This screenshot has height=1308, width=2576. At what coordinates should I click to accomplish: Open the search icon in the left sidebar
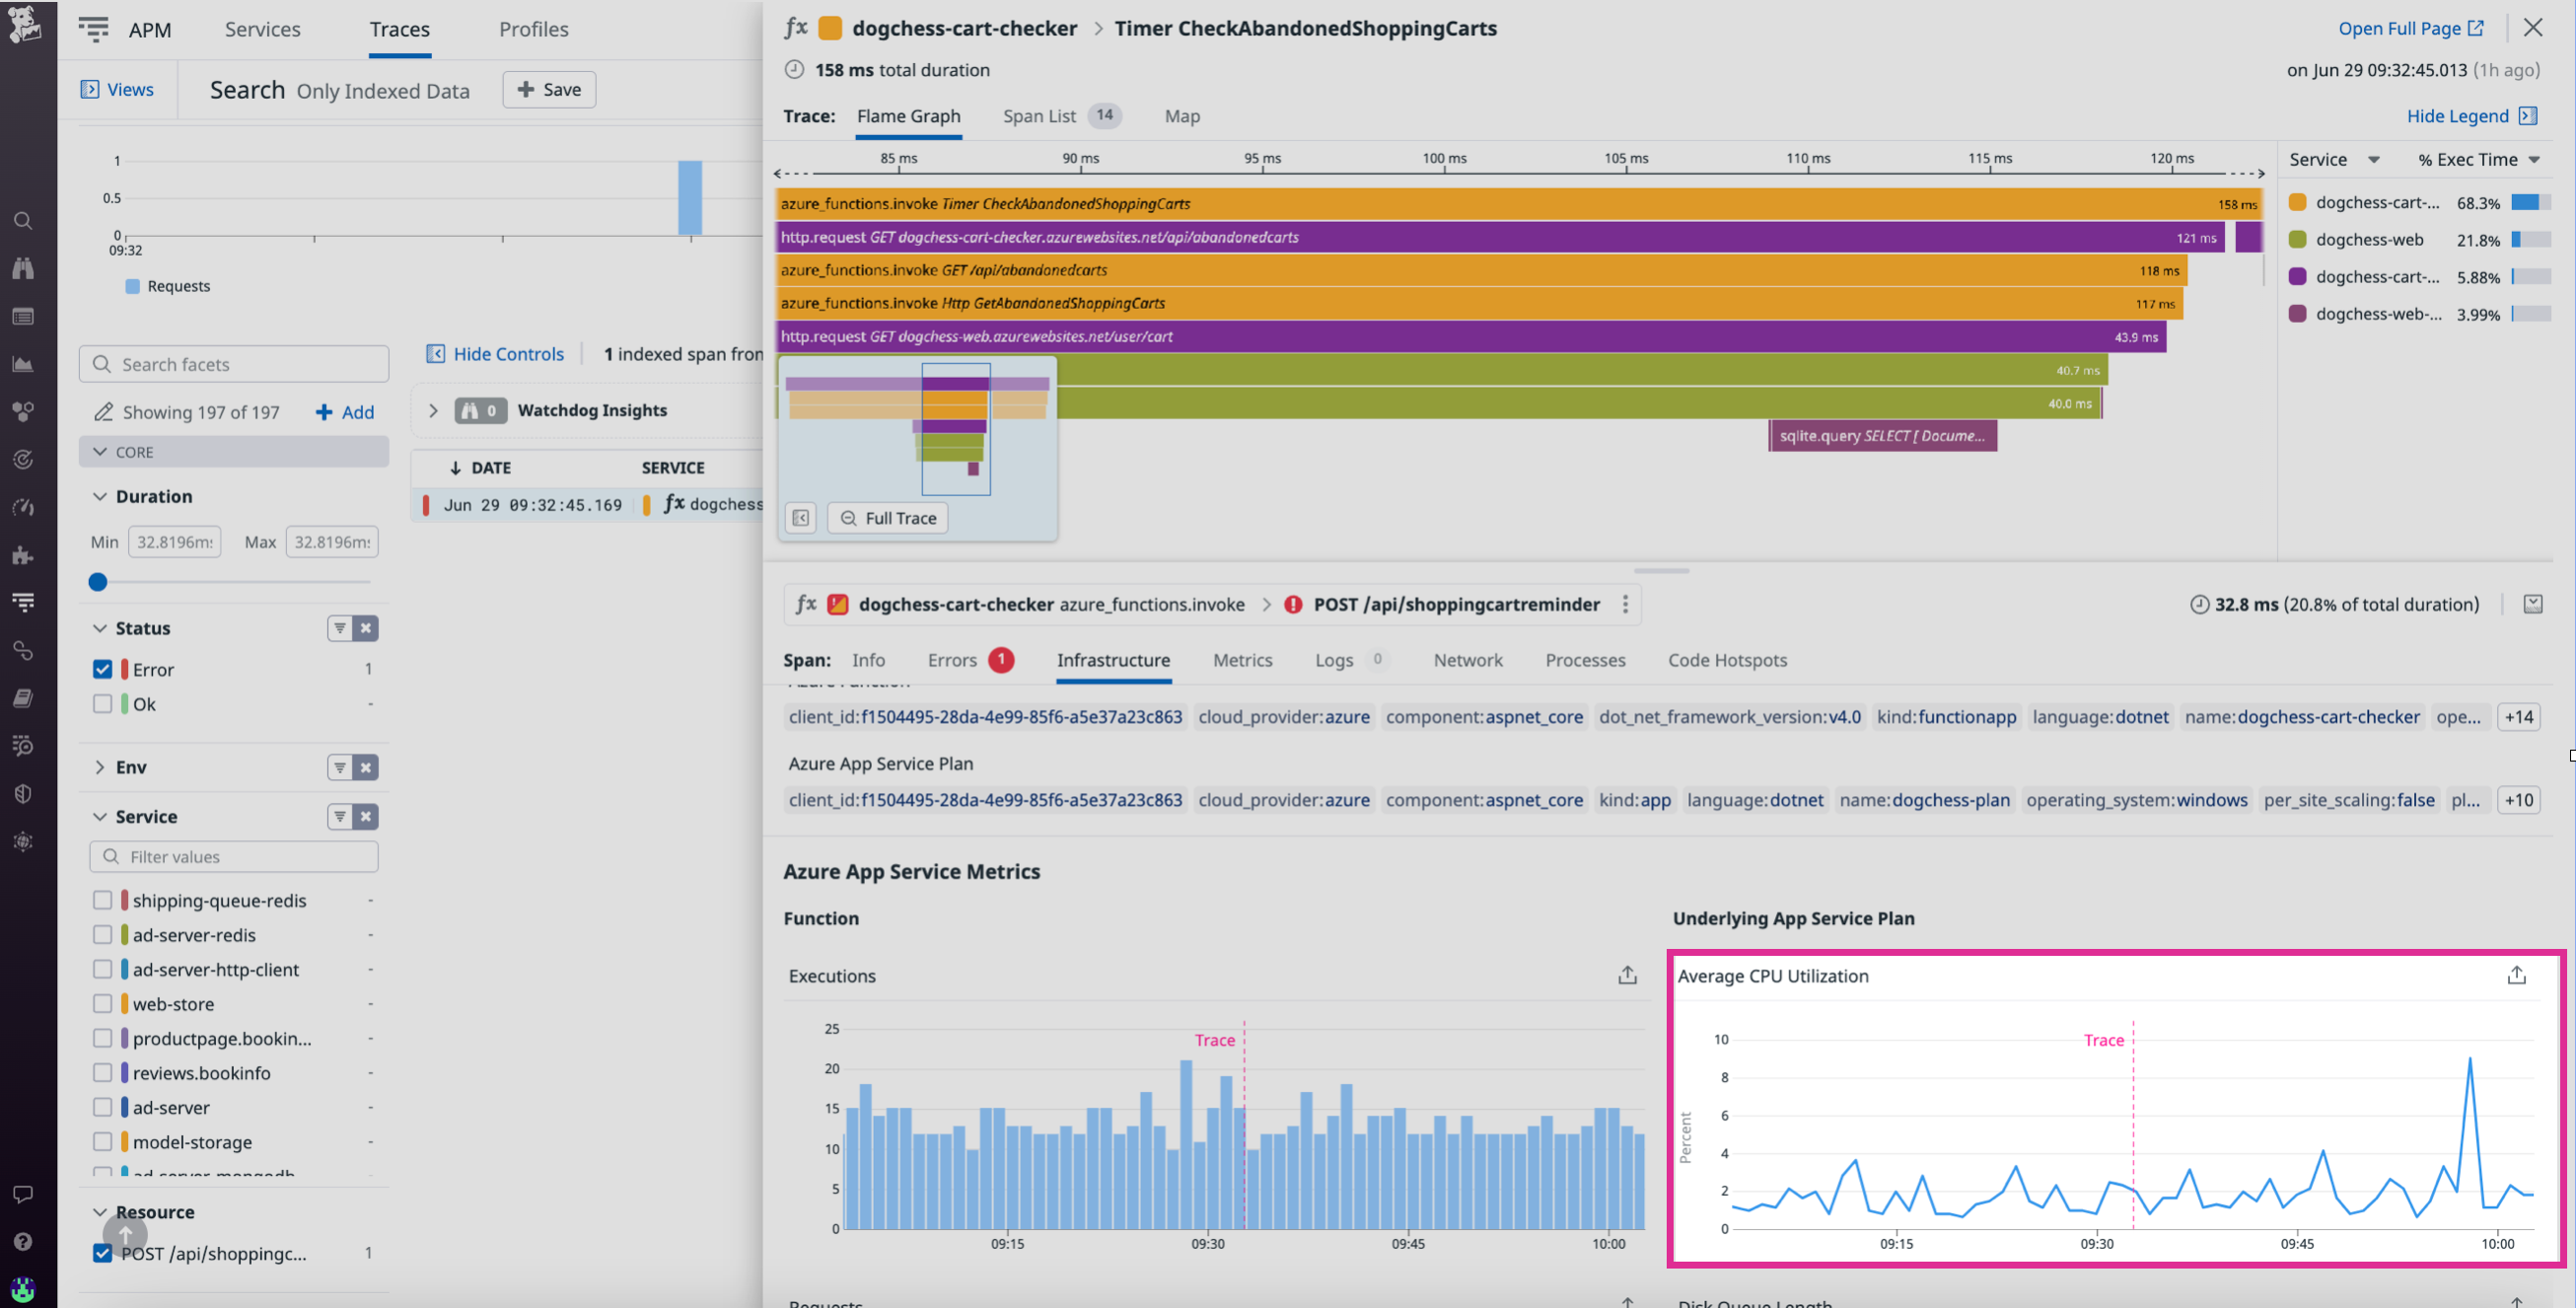[x=23, y=220]
